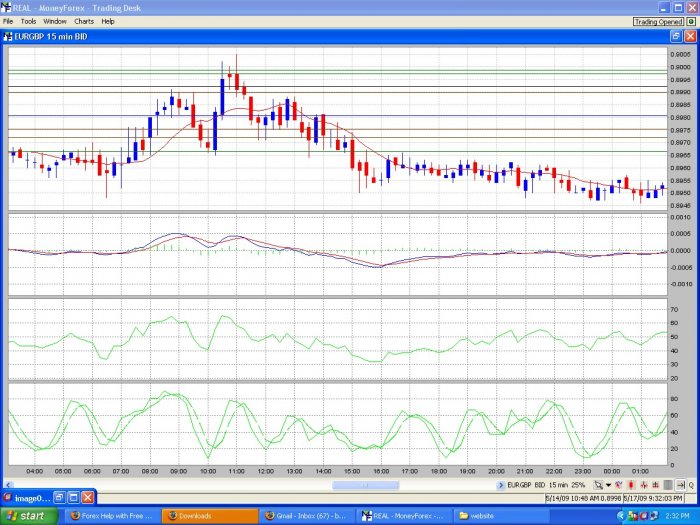The image size is (700, 525).
Task: Click the Q zoom icon
Action: (x=691, y=485)
